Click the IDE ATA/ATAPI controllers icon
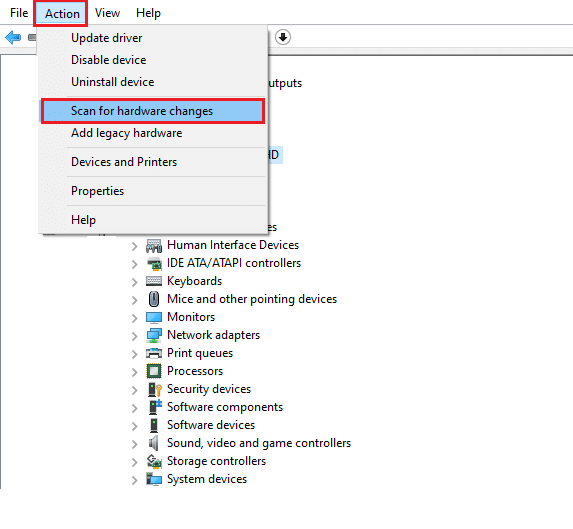Image resolution: width=573 pixels, height=529 pixels. coord(154,263)
